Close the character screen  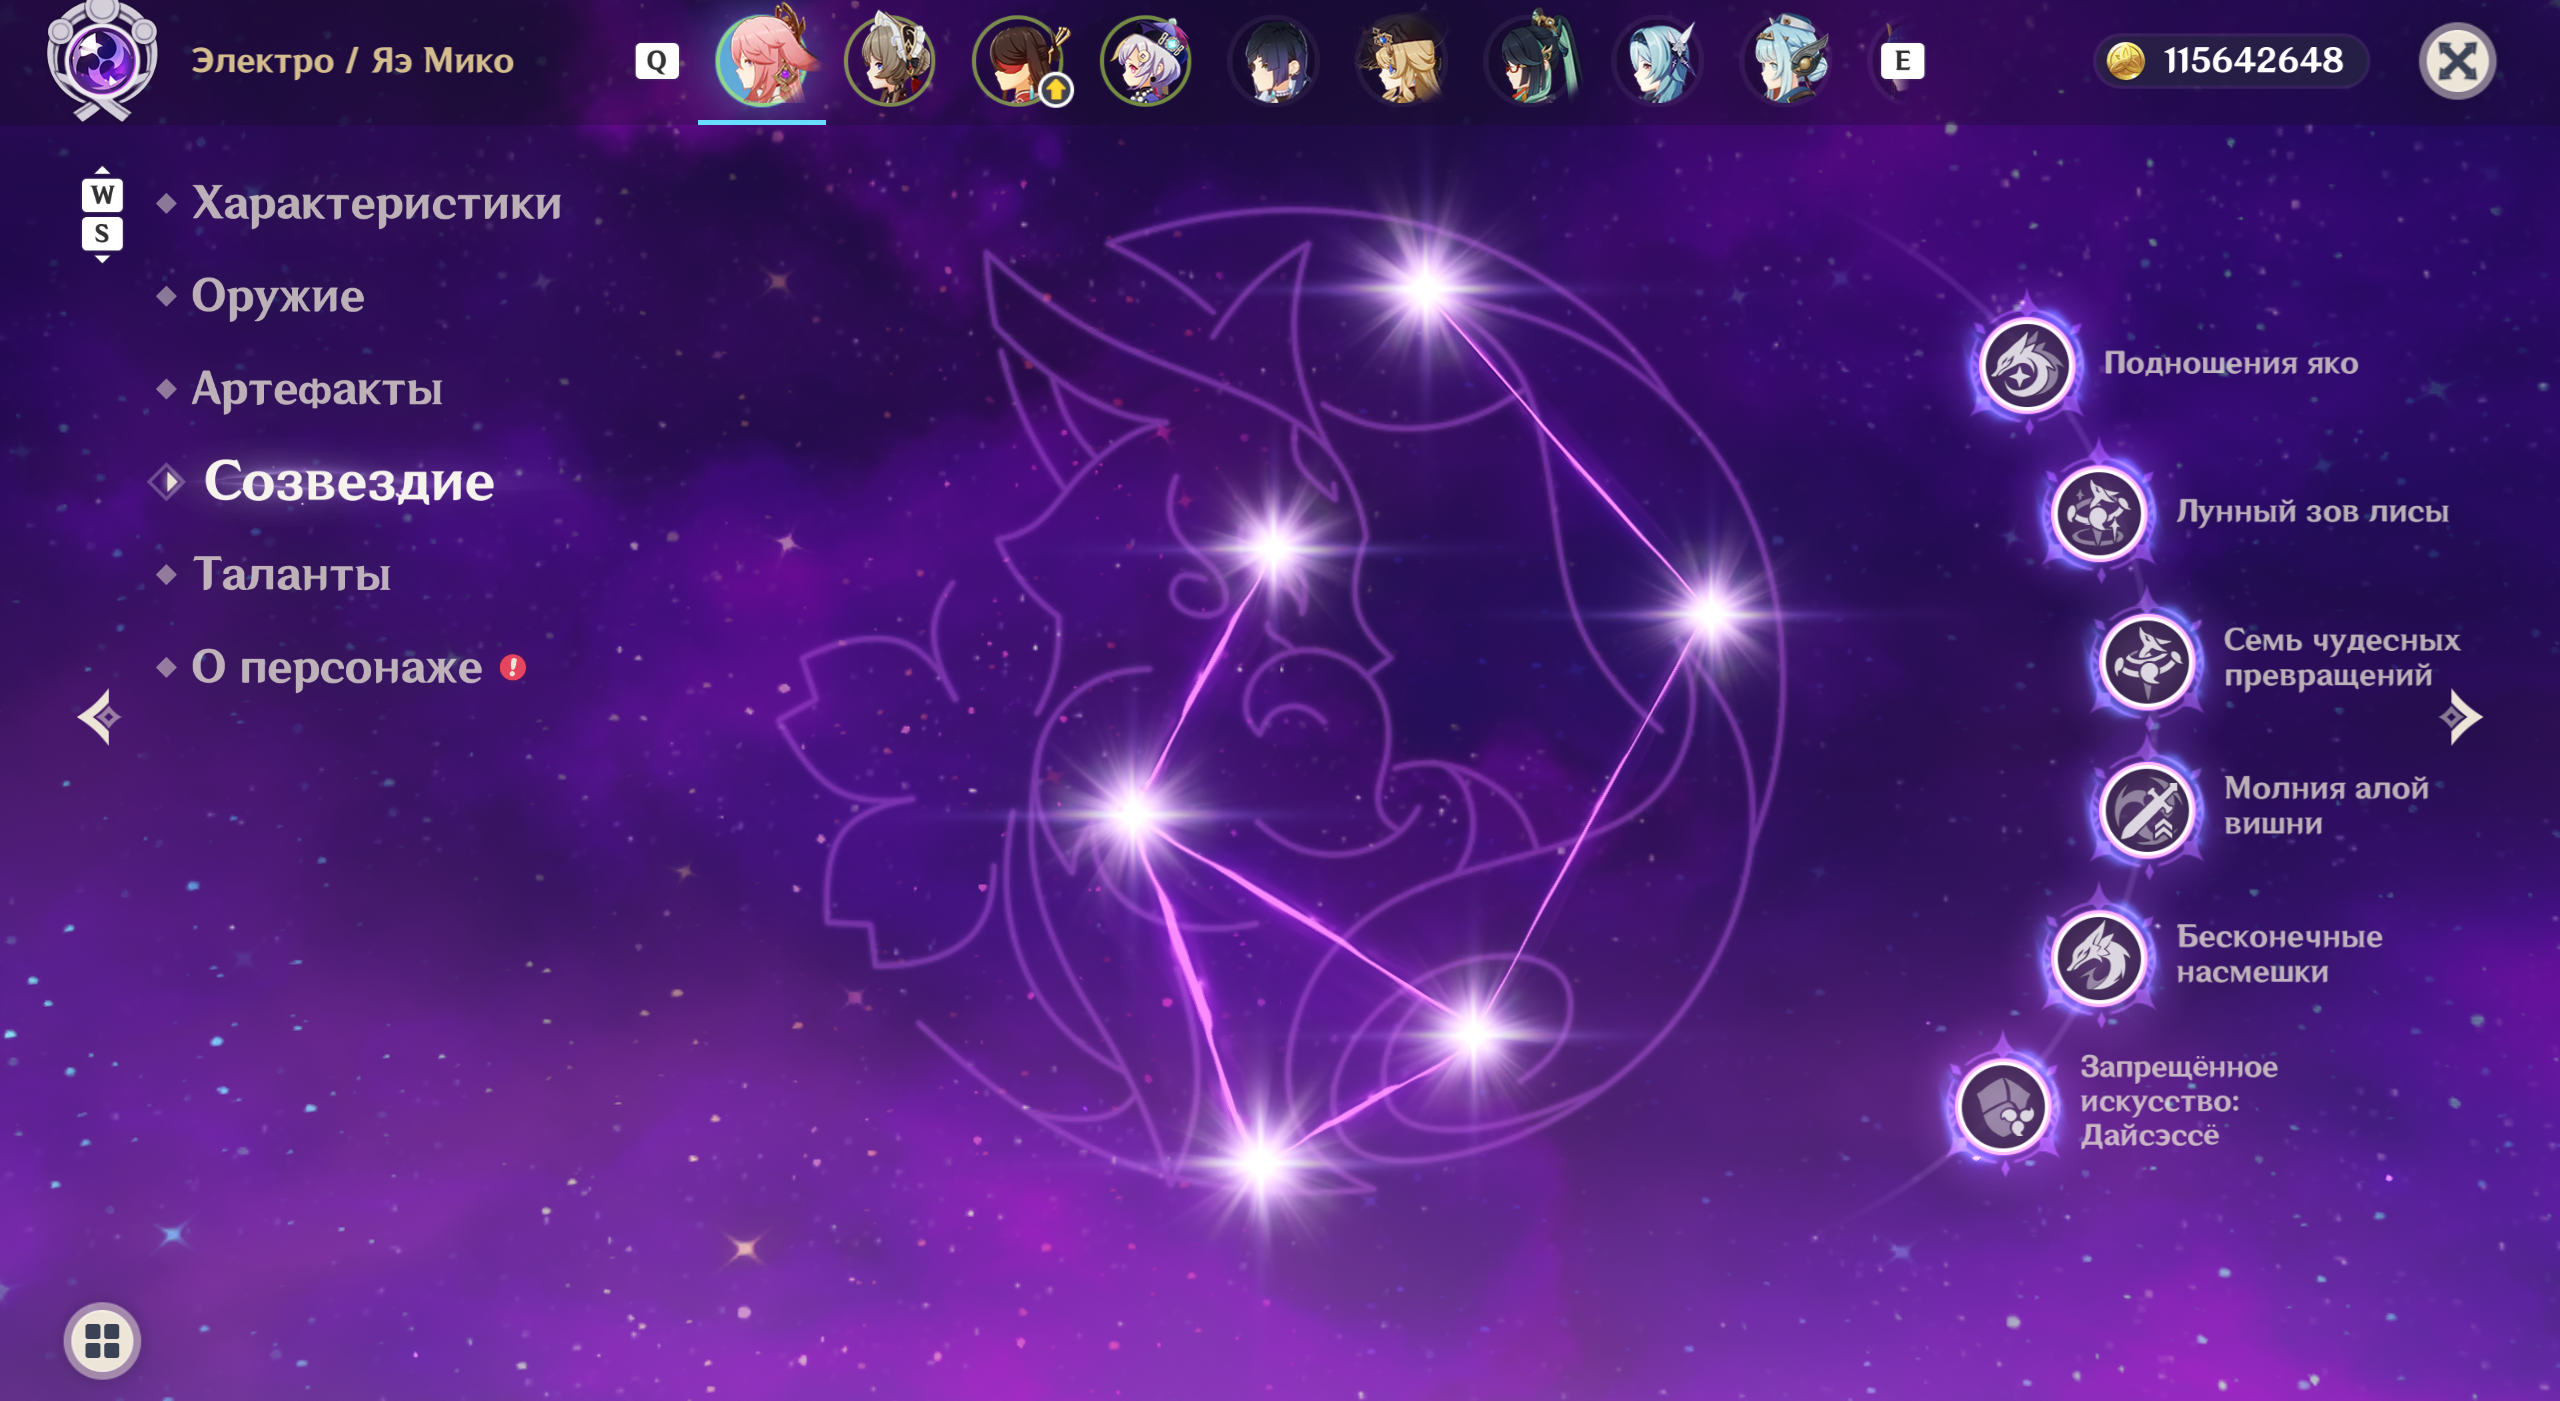click(x=2457, y=61)
